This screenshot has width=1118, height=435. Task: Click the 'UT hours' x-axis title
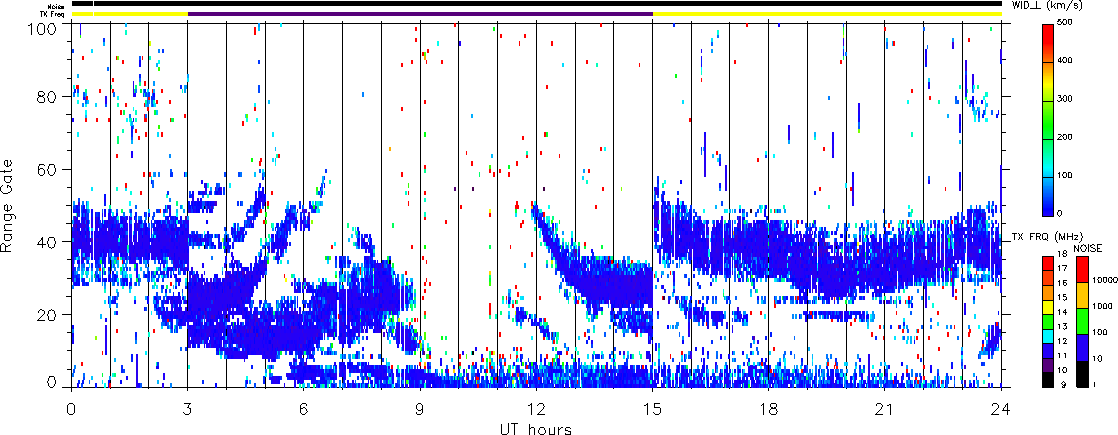click(x=535, y=428)
